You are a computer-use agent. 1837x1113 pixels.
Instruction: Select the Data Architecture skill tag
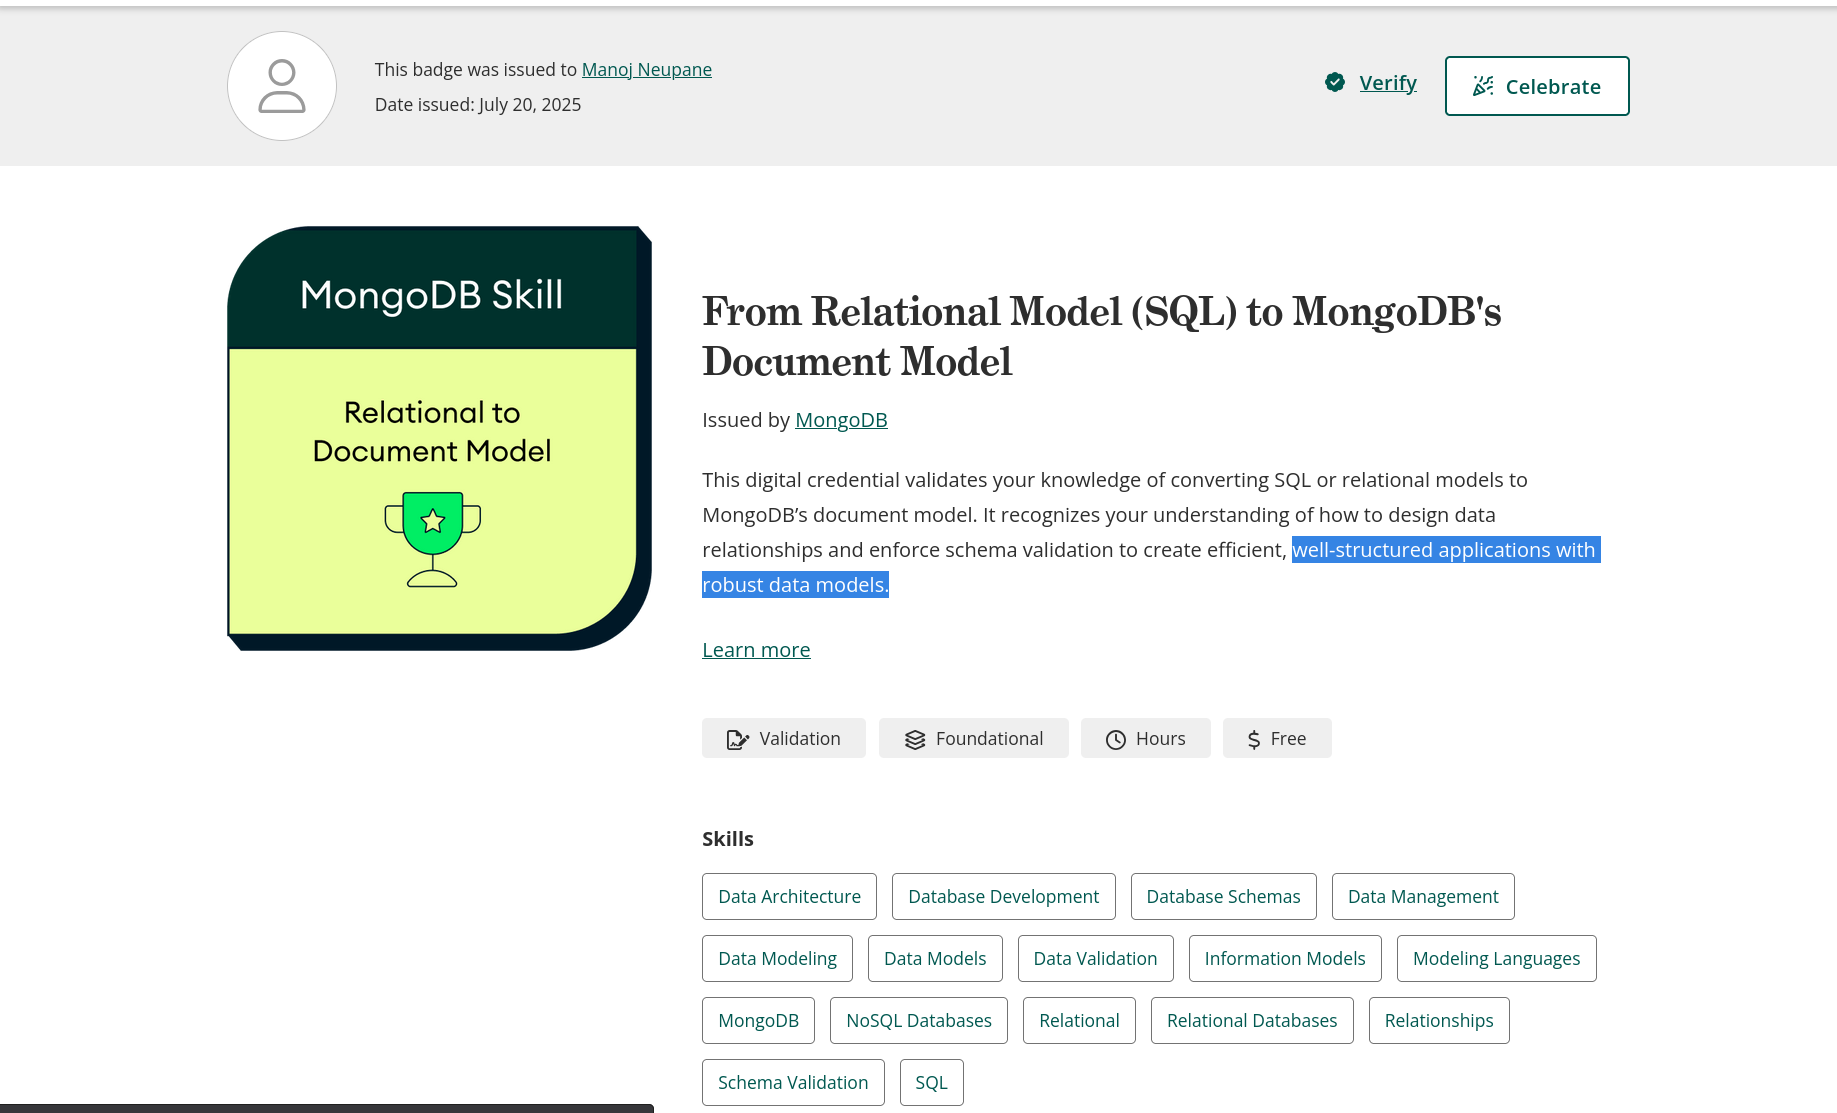789,897
